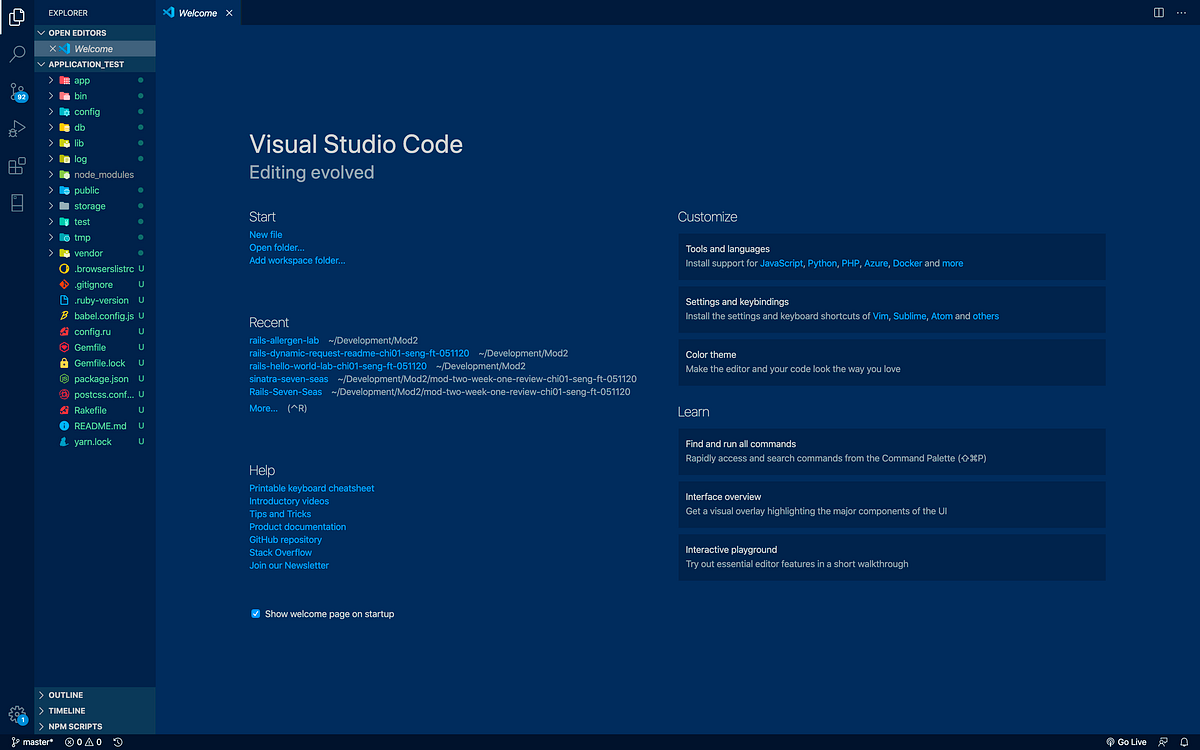The image size is (1200, 750).
Task: Expand the NPM Scripts panel
Action: (x=95, y=726)
